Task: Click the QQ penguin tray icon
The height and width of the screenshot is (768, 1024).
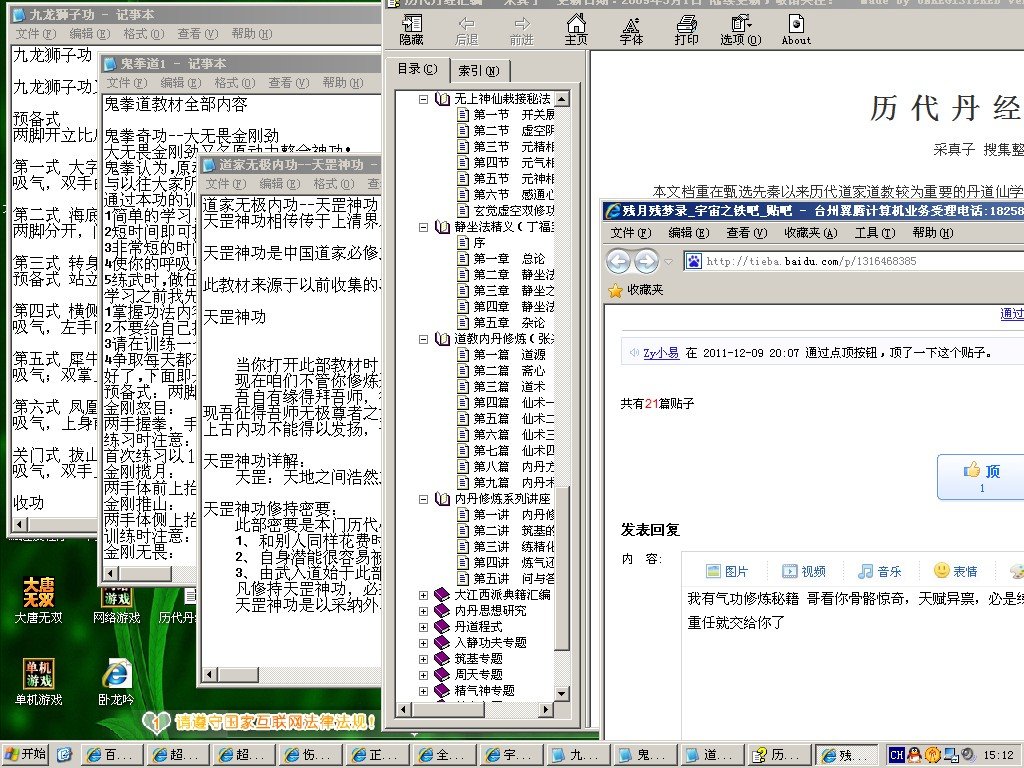Action: click(914, 755)
